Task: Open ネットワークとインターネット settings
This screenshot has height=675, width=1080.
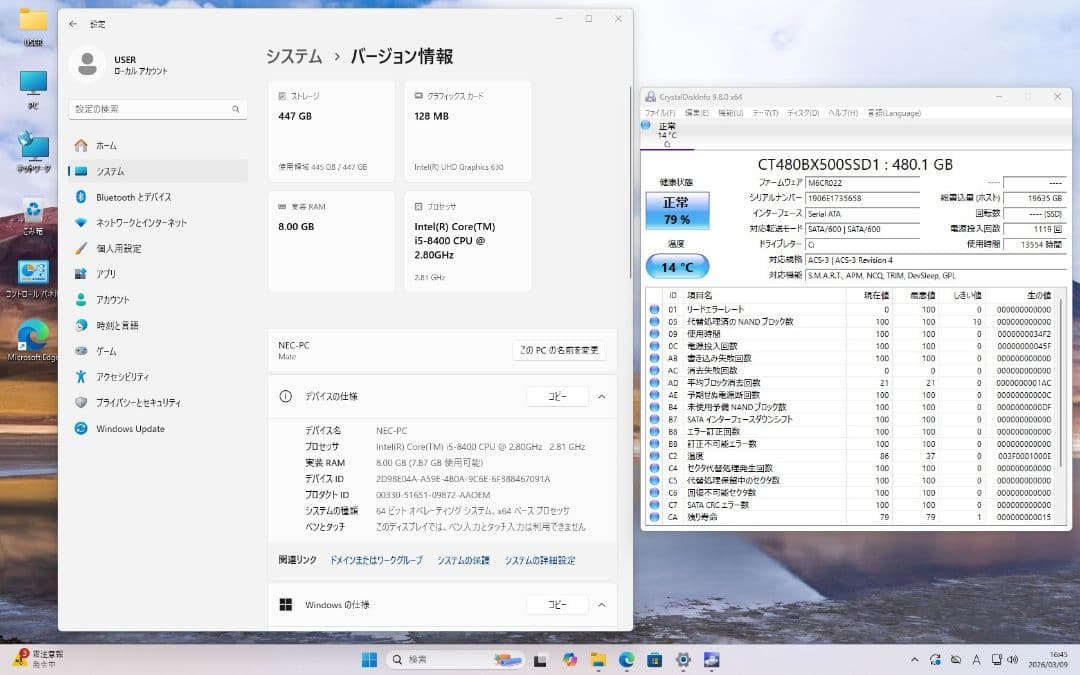Action: point(158,222)
